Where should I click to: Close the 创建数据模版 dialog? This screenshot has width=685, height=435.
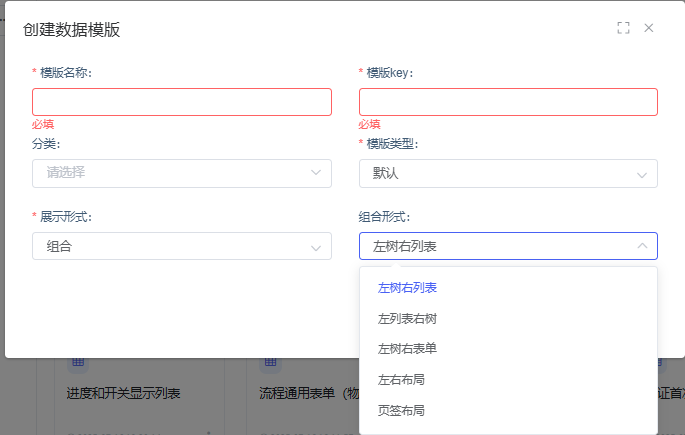point(649,28)
